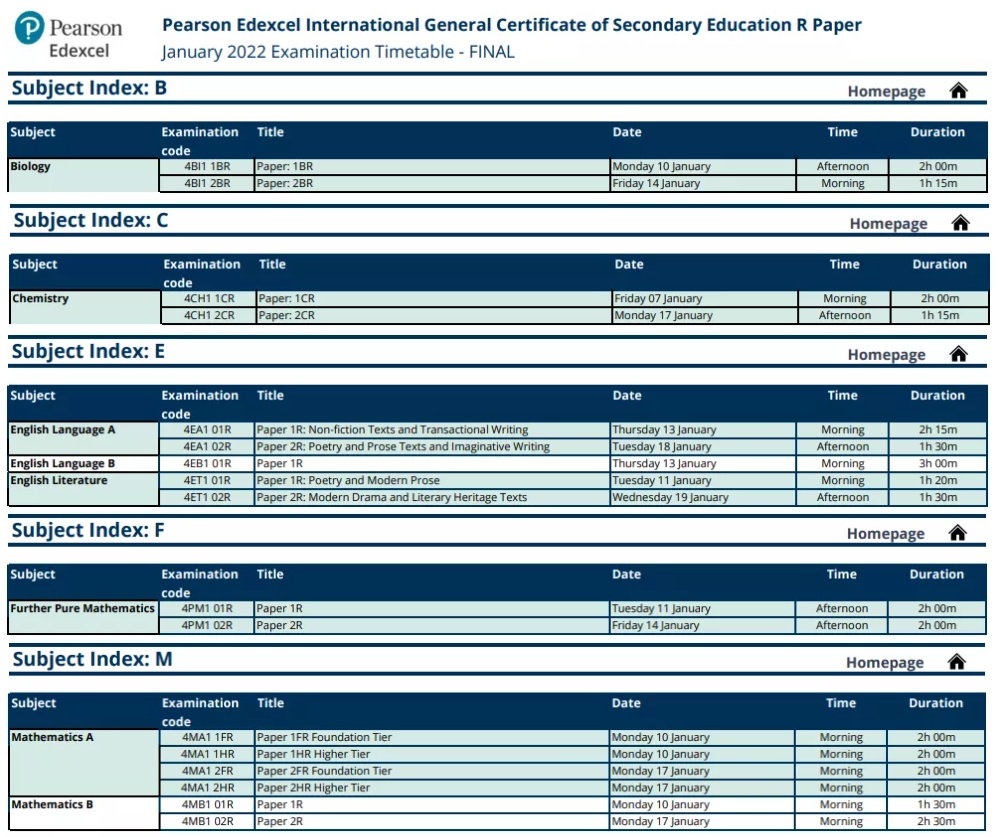This screenshot has height=837, width=998.
Task: Click the date 'Friday 07 January'
Action: [x=658, y=299]
